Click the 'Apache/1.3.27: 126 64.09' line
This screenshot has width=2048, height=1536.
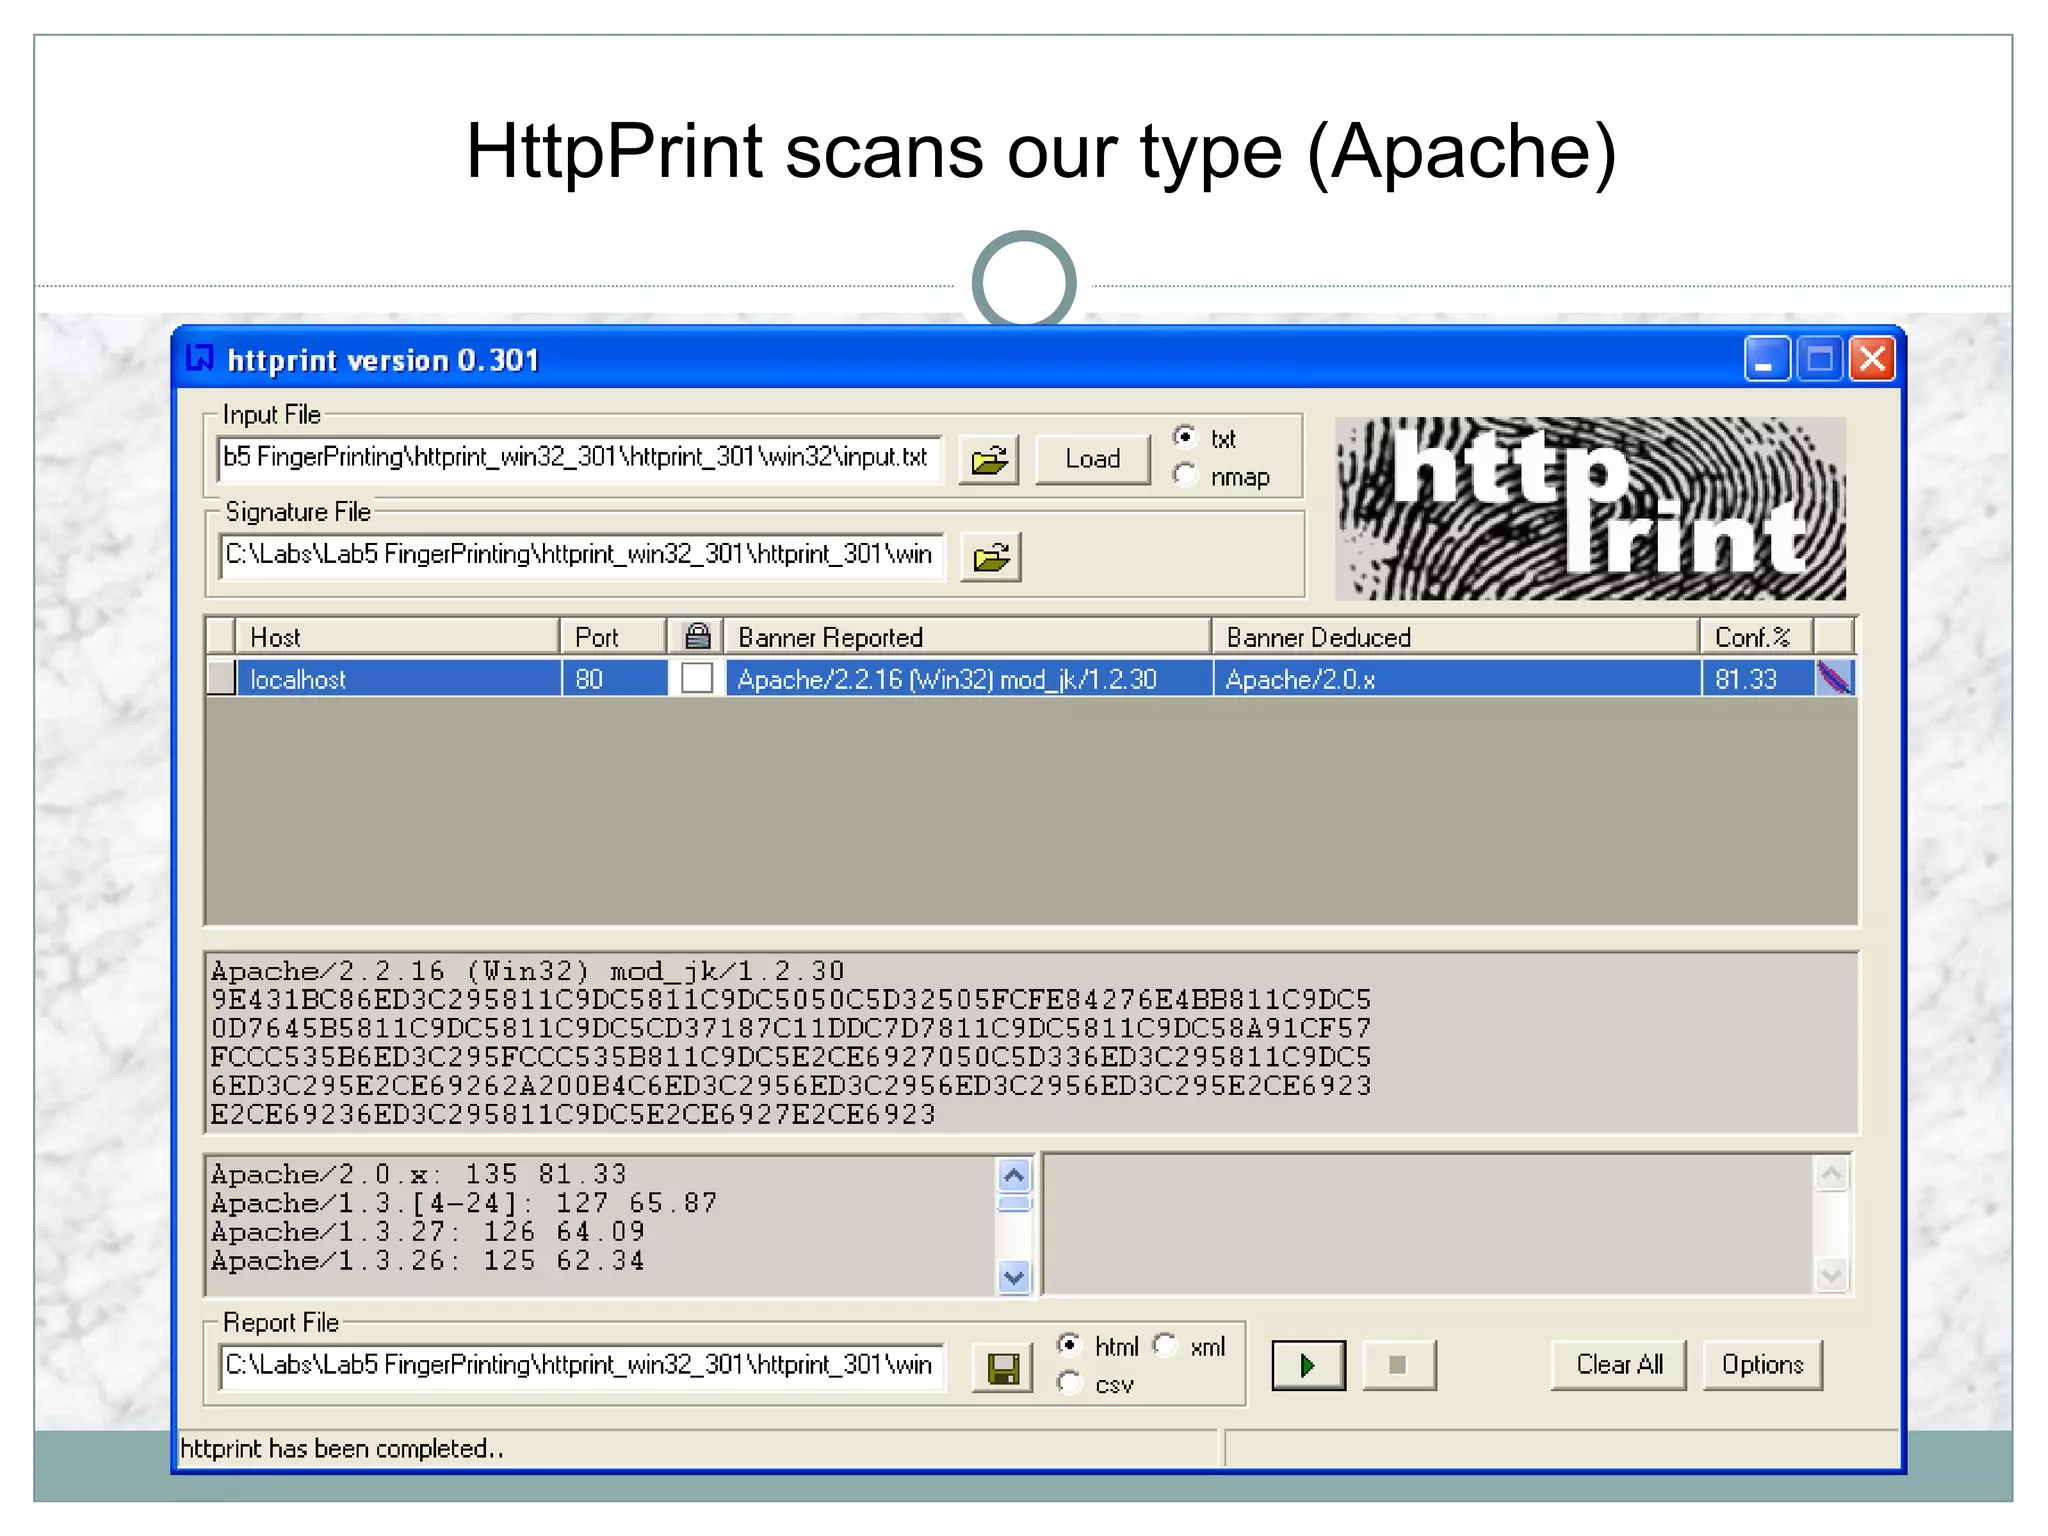pyautogui.click(x=428, y=1231)
